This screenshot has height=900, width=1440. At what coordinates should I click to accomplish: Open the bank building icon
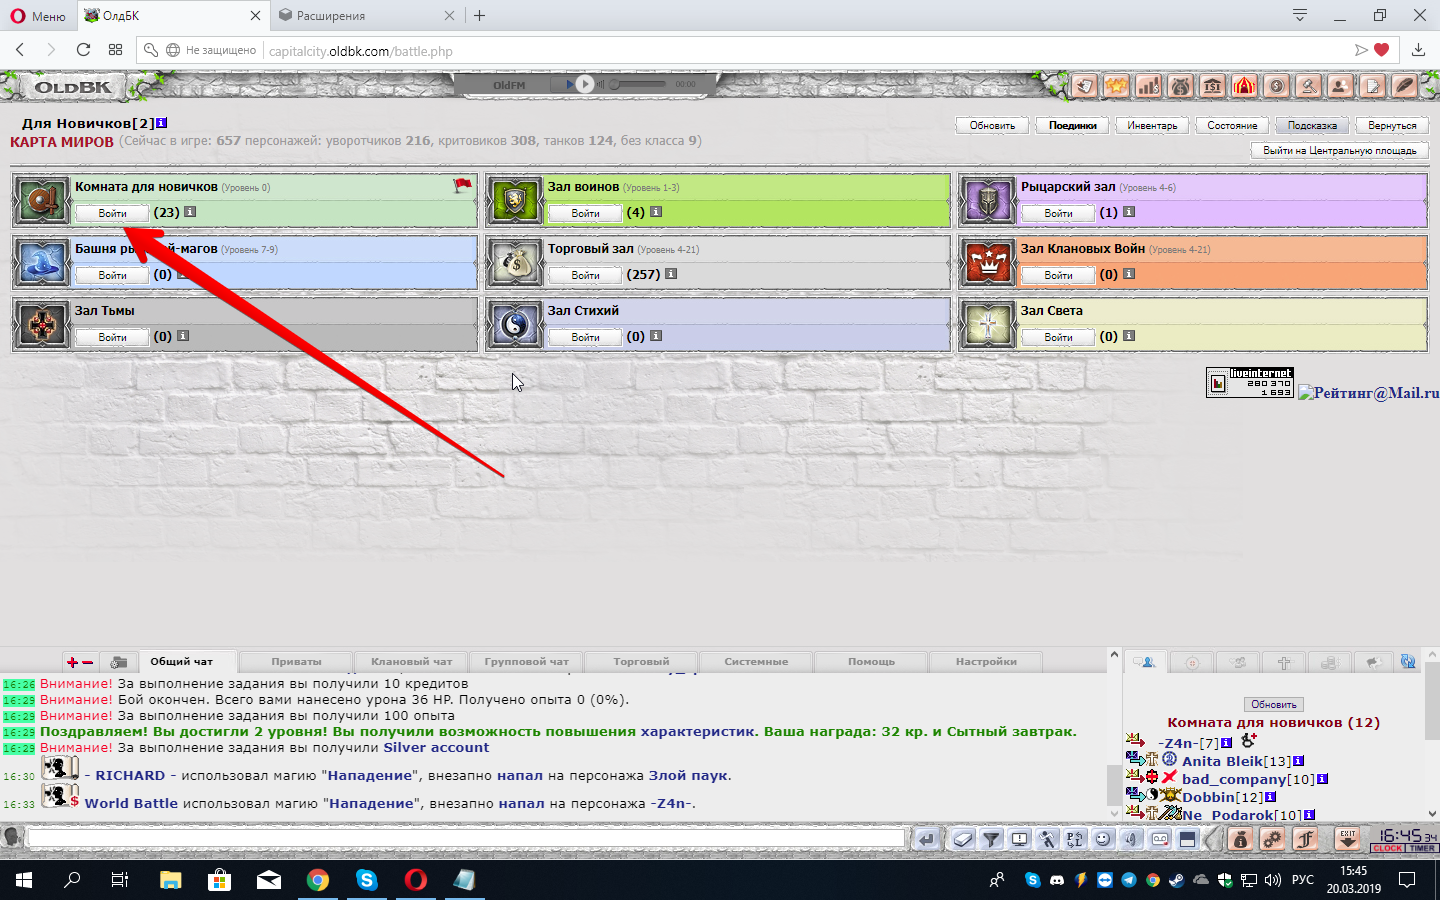(x=1212, y=86)
